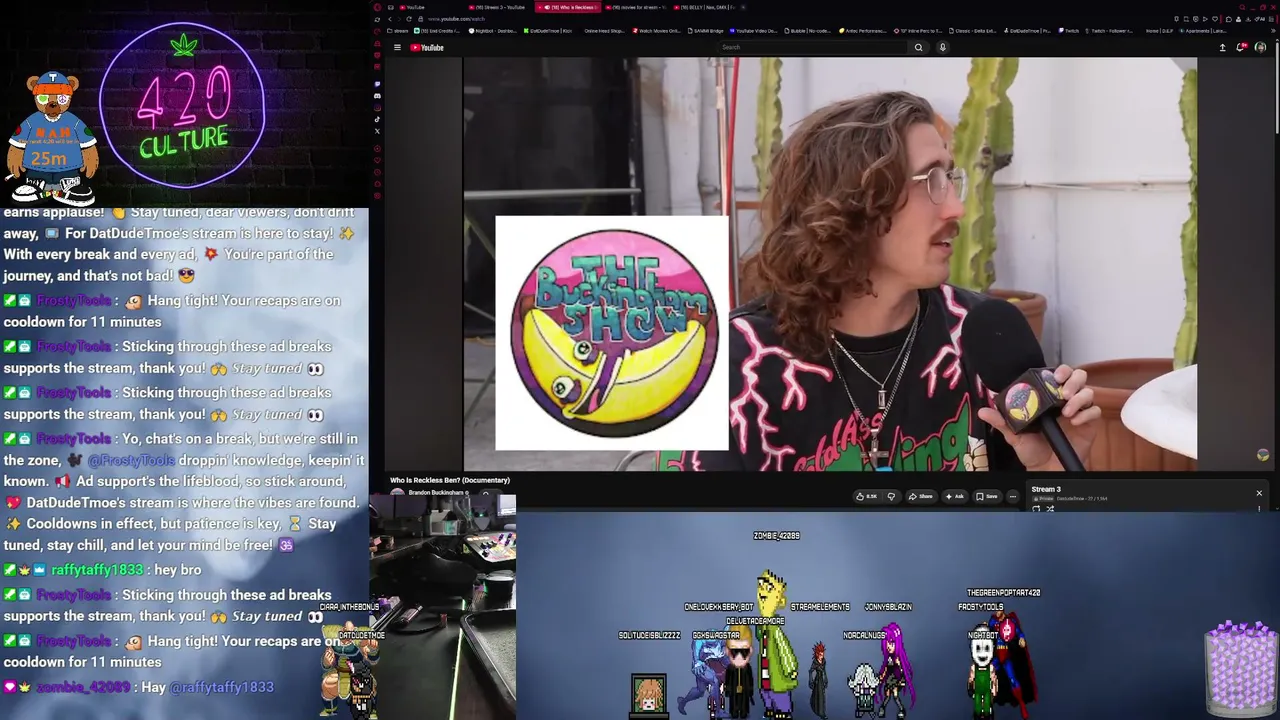Switch to the 'BELLY | Nas, DMX' tab

coord(705,7)
